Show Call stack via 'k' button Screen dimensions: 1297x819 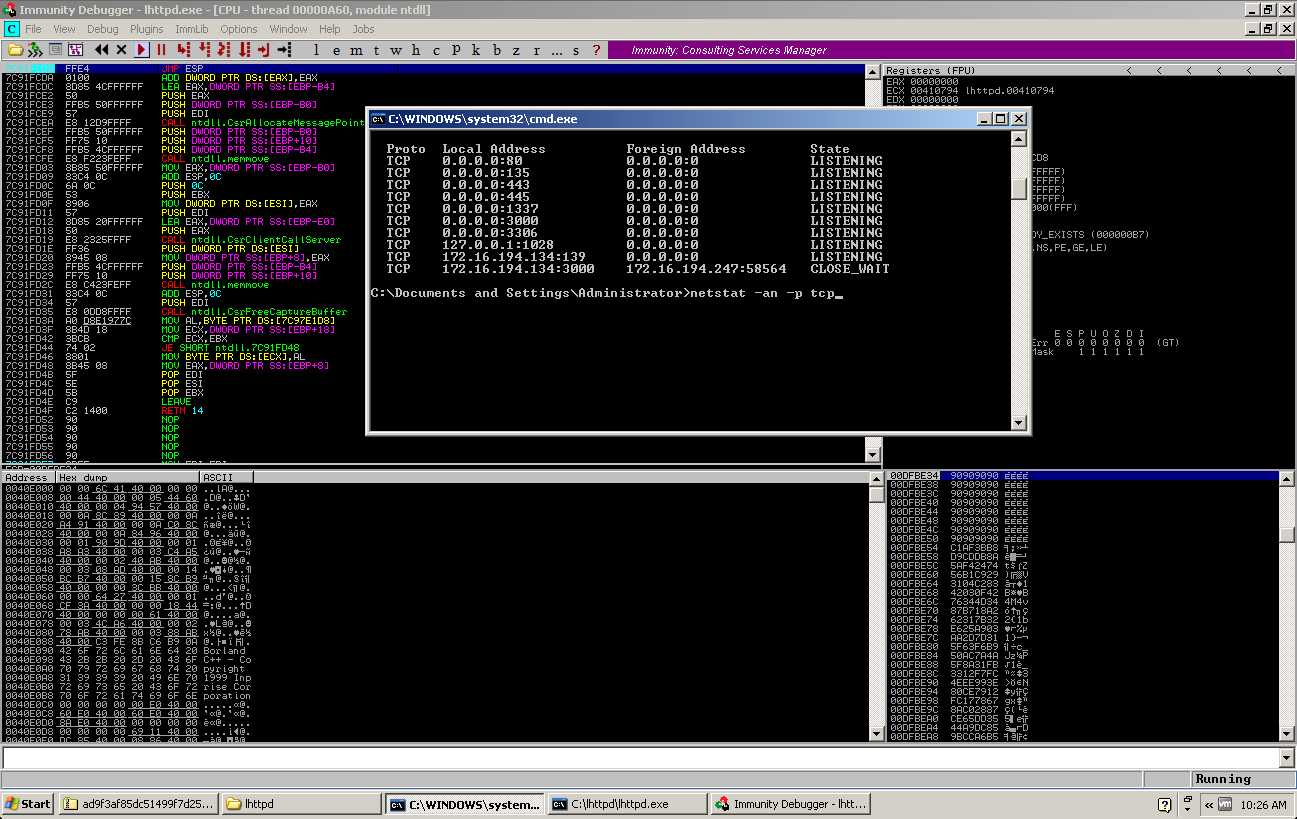point(476,50)
